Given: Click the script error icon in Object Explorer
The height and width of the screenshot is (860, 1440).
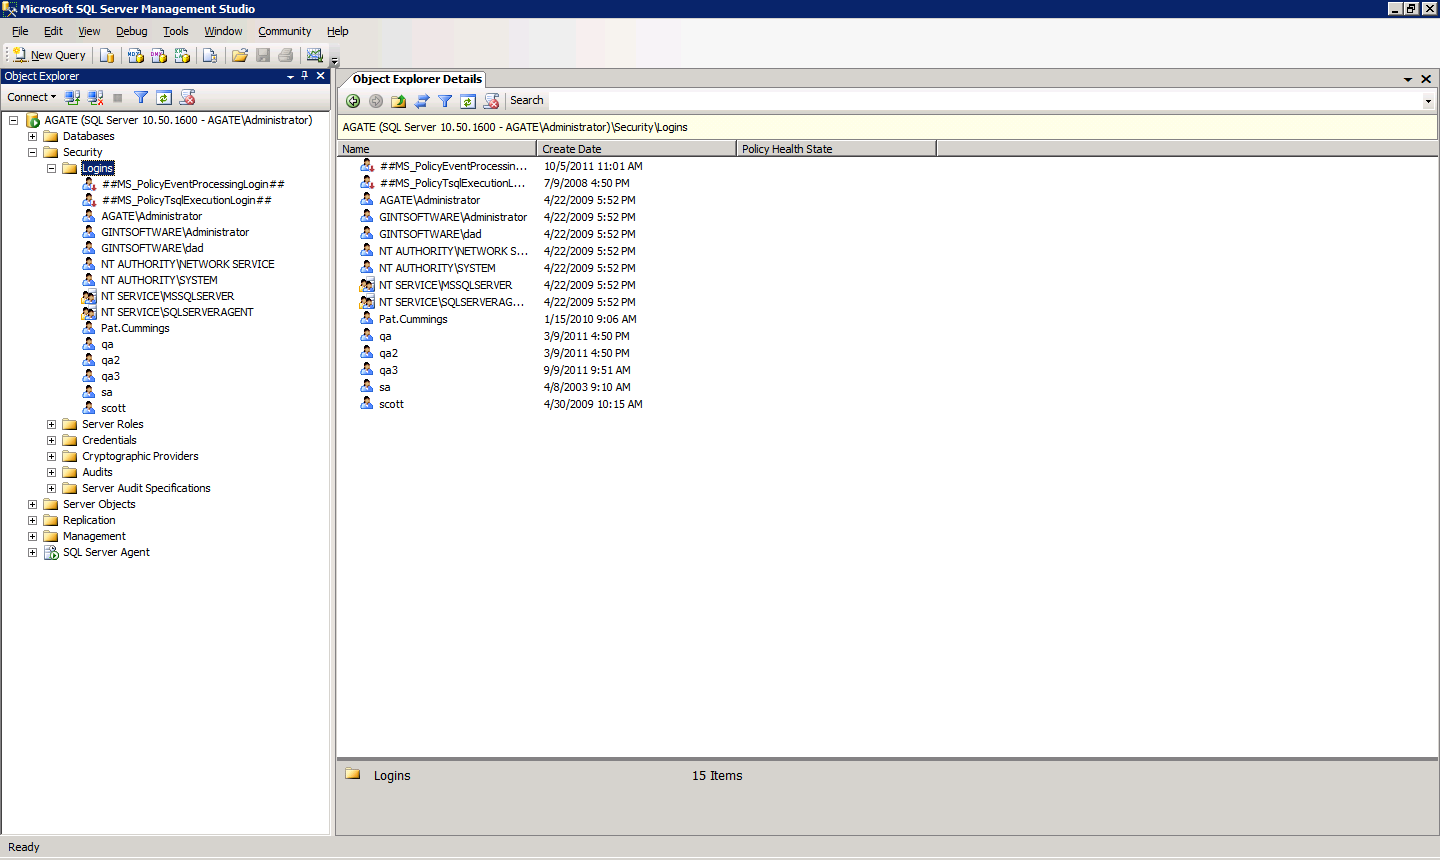Looking at the screenshot, I should (187, 97).
